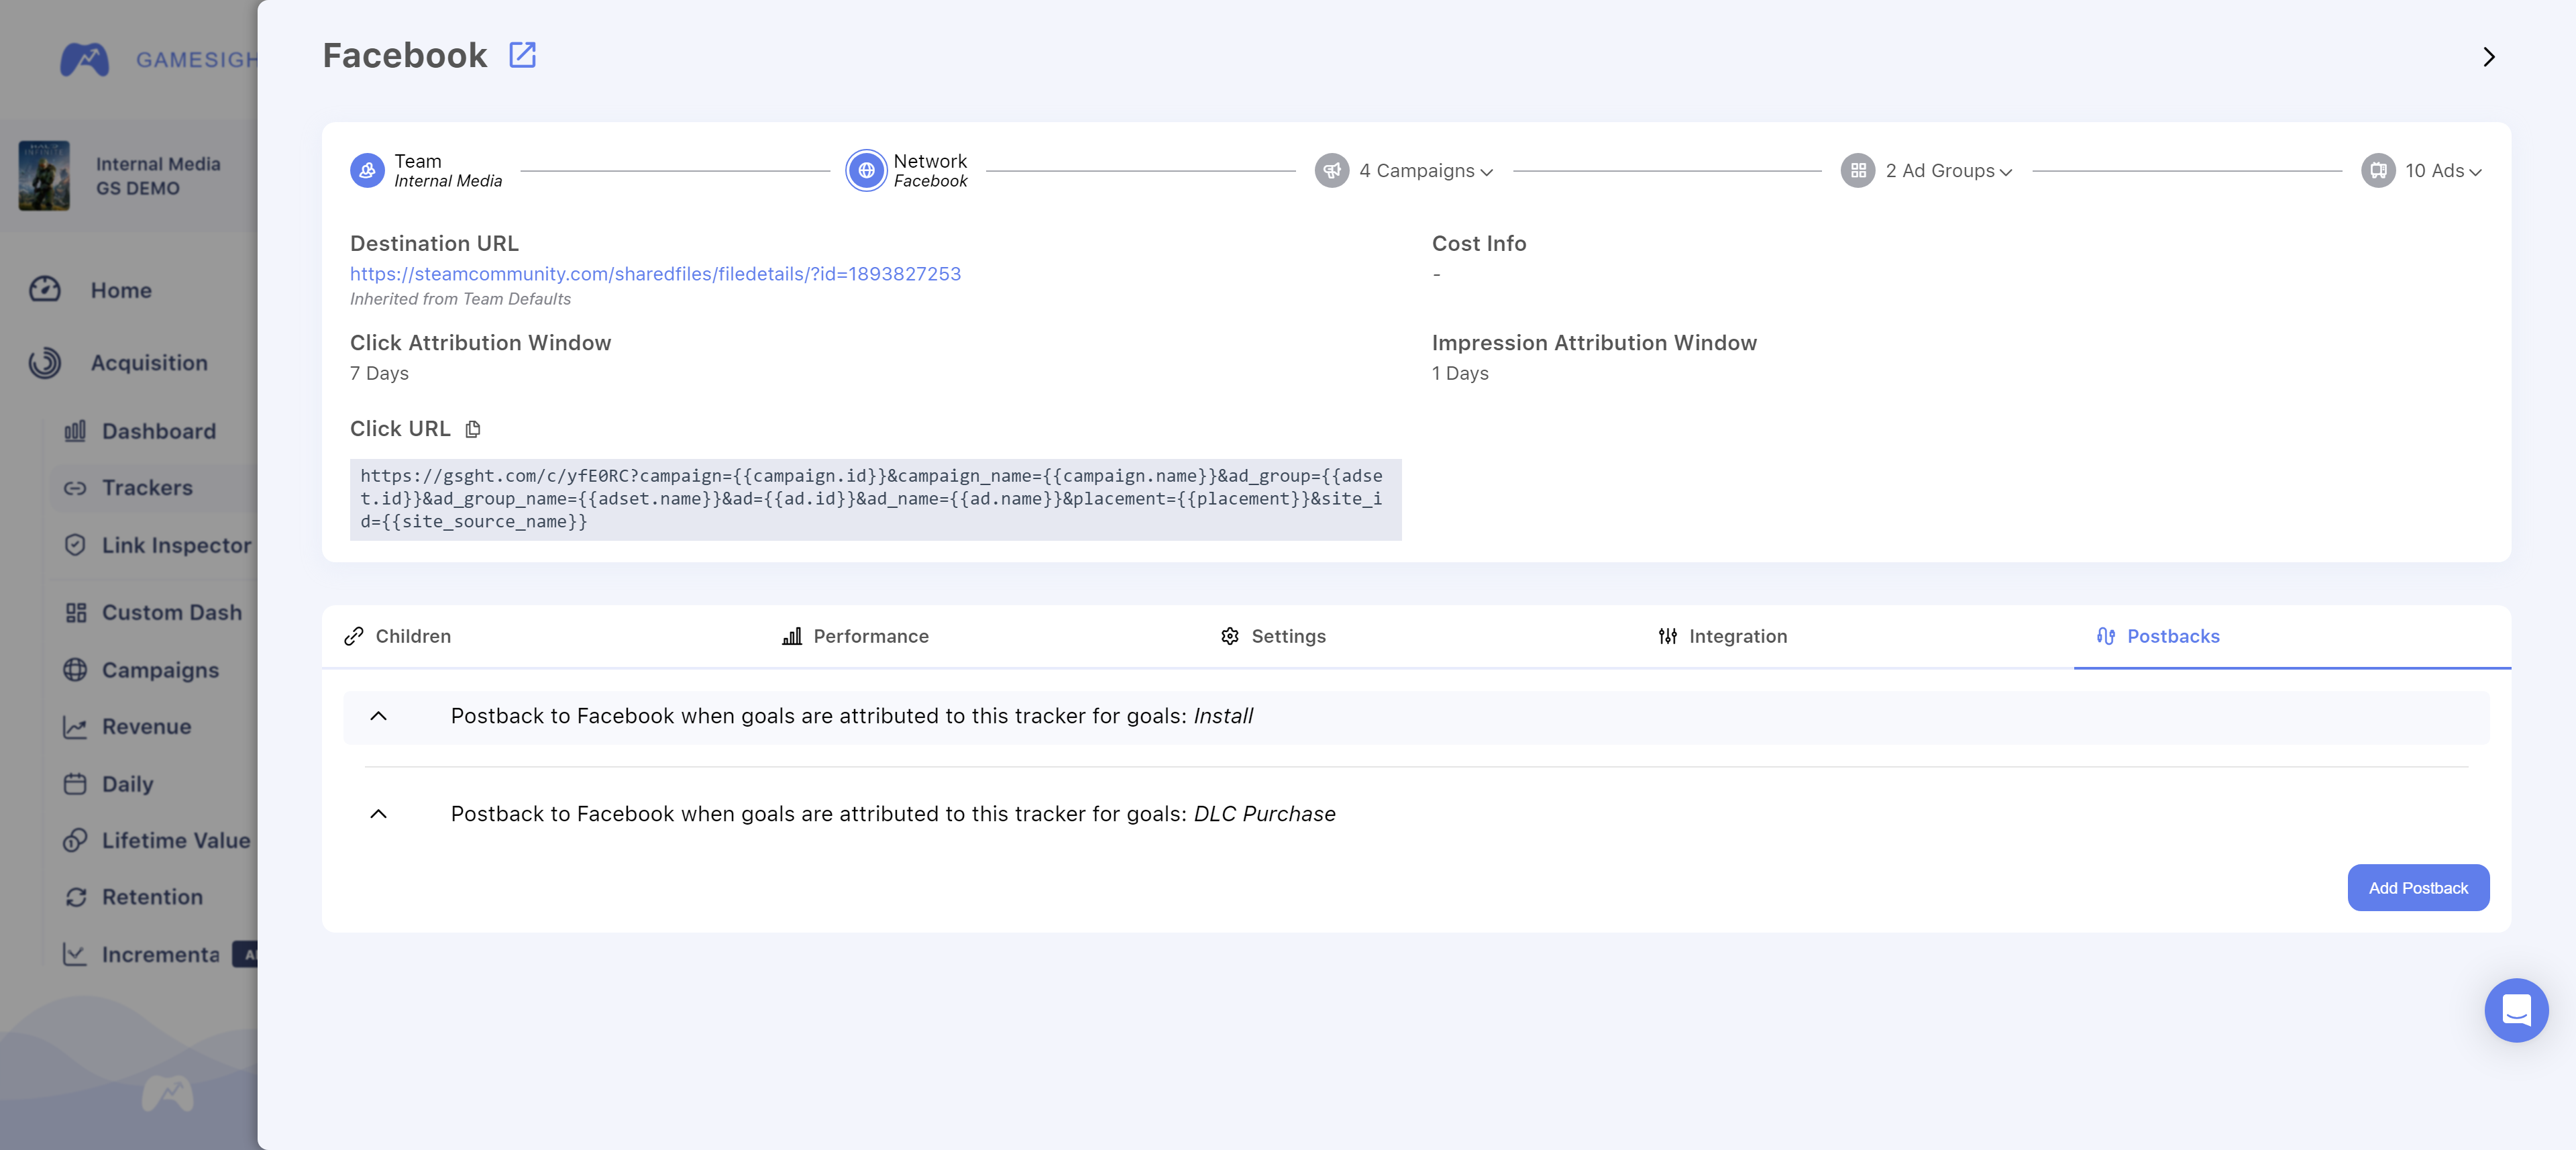Click the Custom Dash grid icon
This screenshot has width=2576, height=1150.
click(x=75, y=613)
